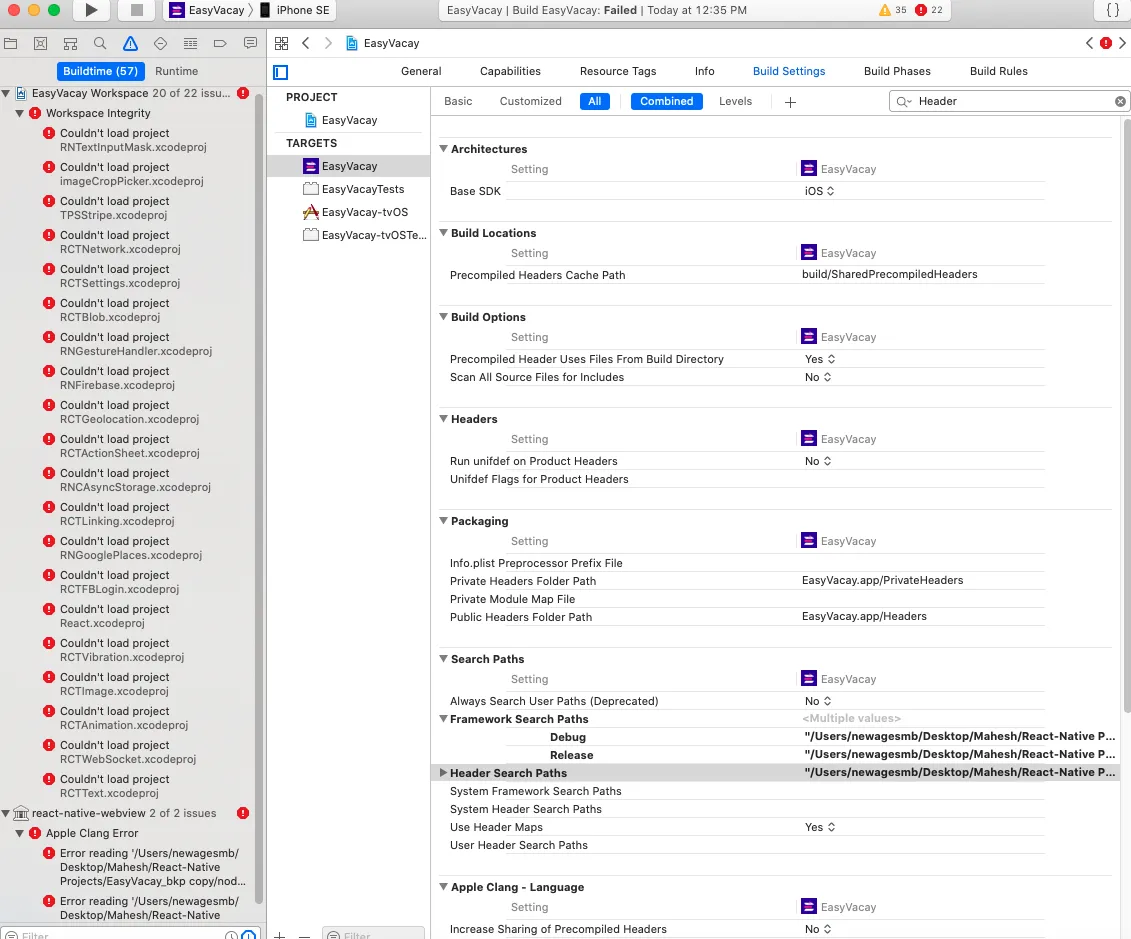Click the red errors count in activity bar
The height and width of the screenshot is (939, 1131).
928,10
